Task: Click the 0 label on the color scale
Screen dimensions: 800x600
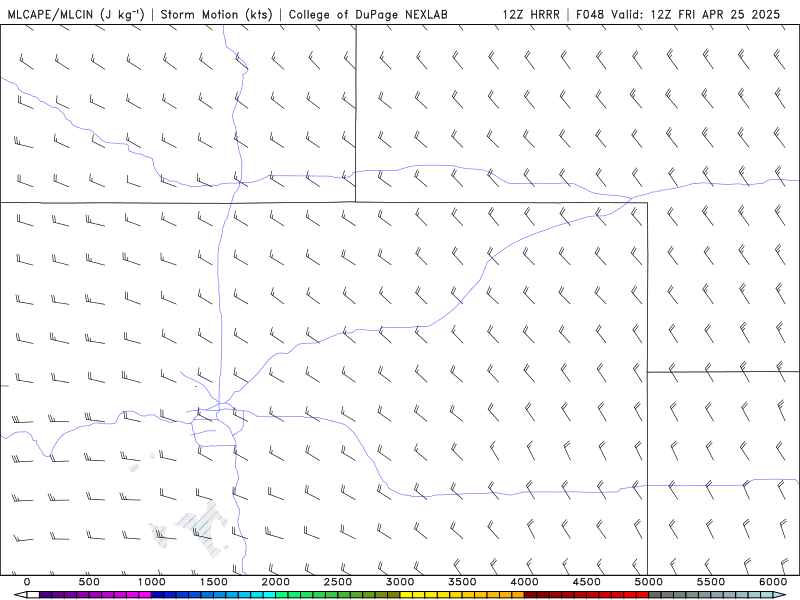Action: coord(27,582)
